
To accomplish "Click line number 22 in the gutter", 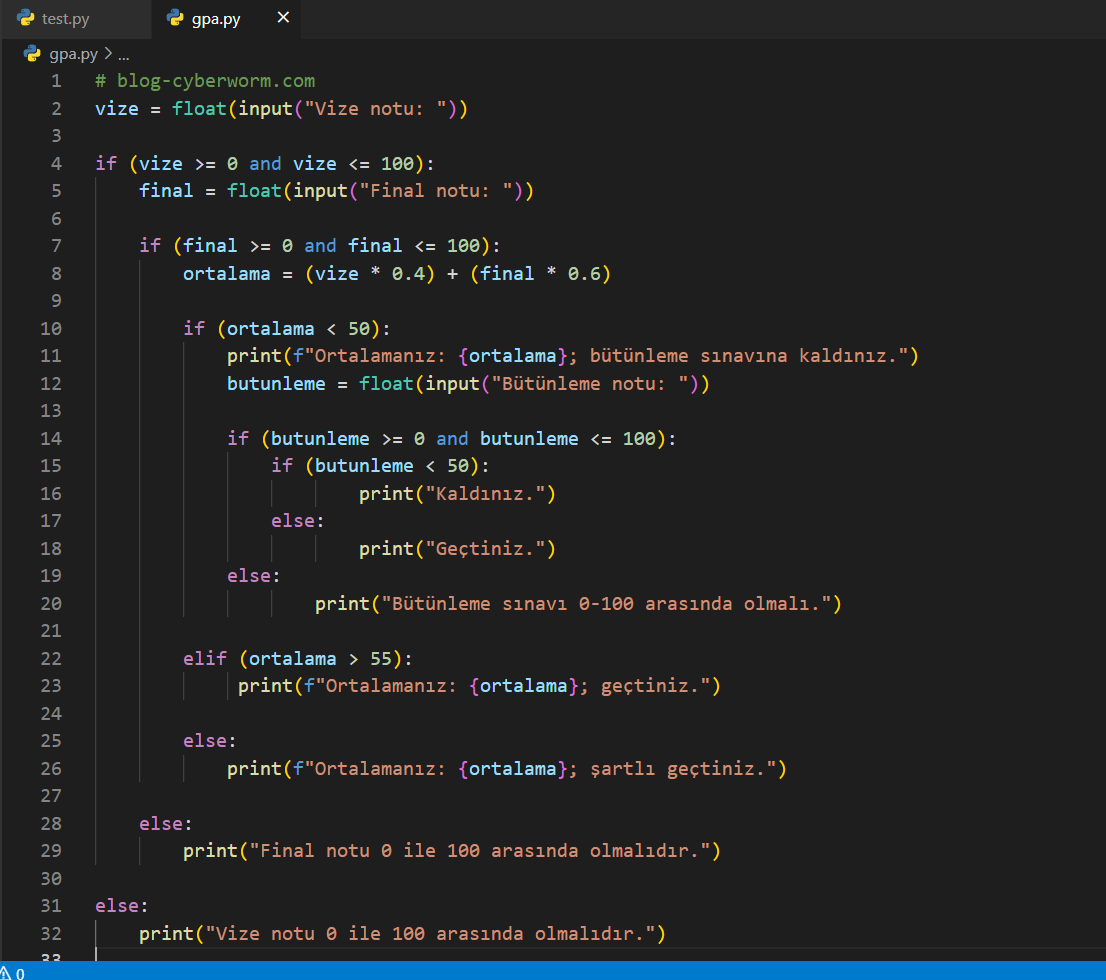I will 50,658.
